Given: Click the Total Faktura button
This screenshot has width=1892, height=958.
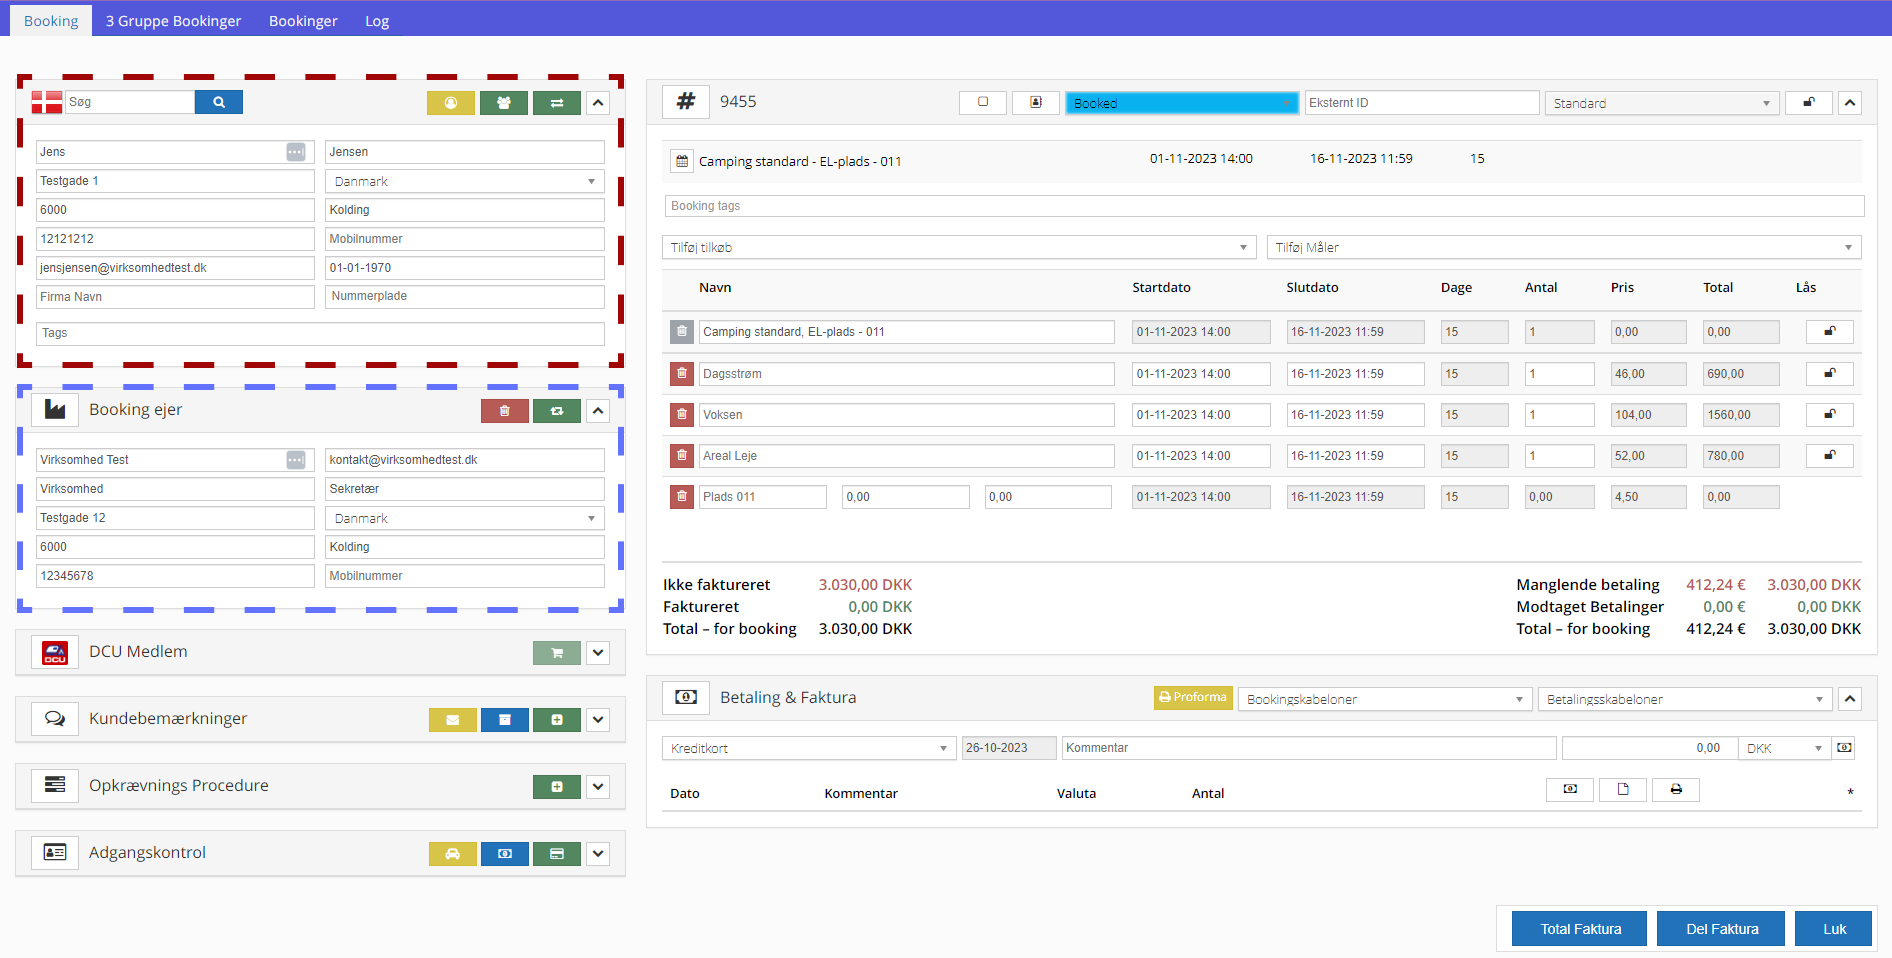Looking at the screenshot, I should pyautogui.click(x=1580, y=929).
